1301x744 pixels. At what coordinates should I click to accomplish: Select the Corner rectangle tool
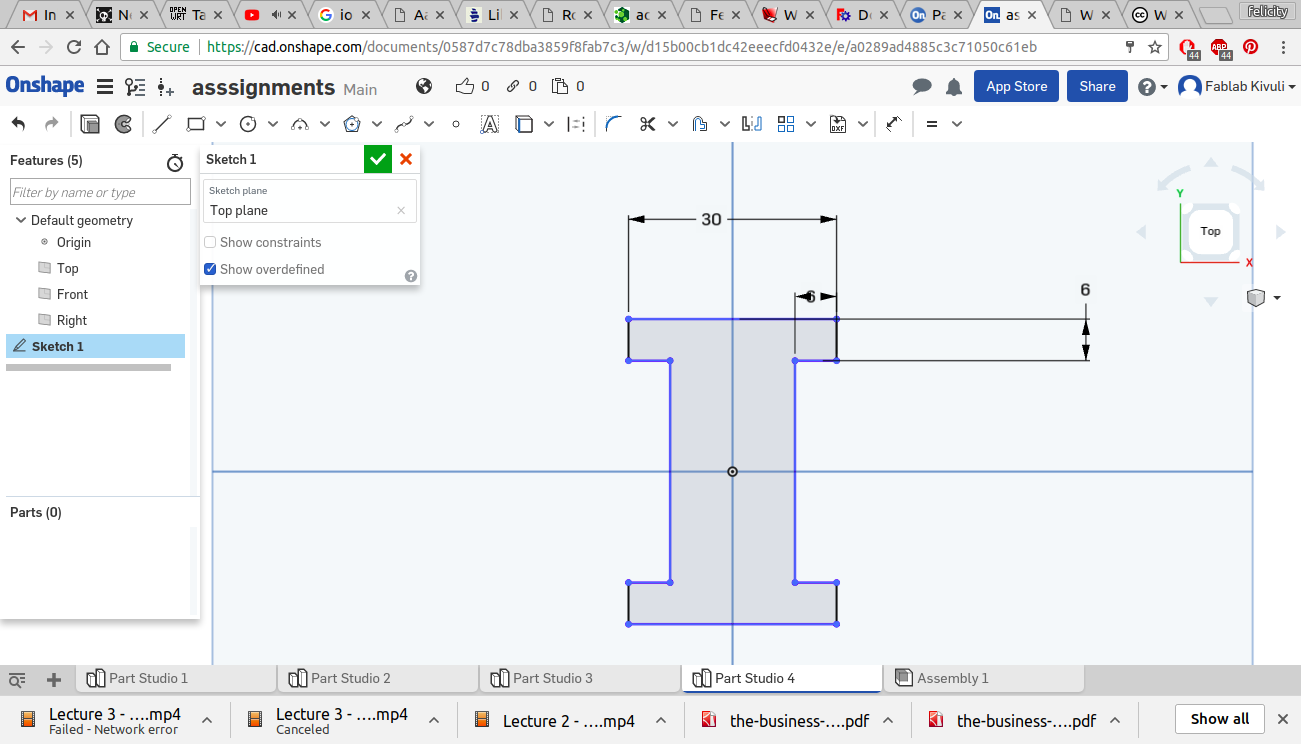point(196,124)
